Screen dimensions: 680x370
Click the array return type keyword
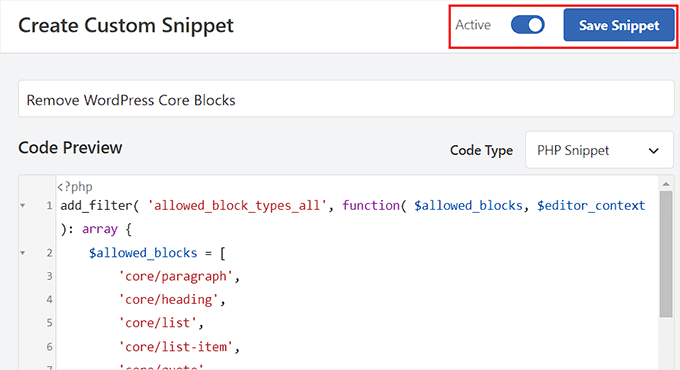tap(100, 229)
